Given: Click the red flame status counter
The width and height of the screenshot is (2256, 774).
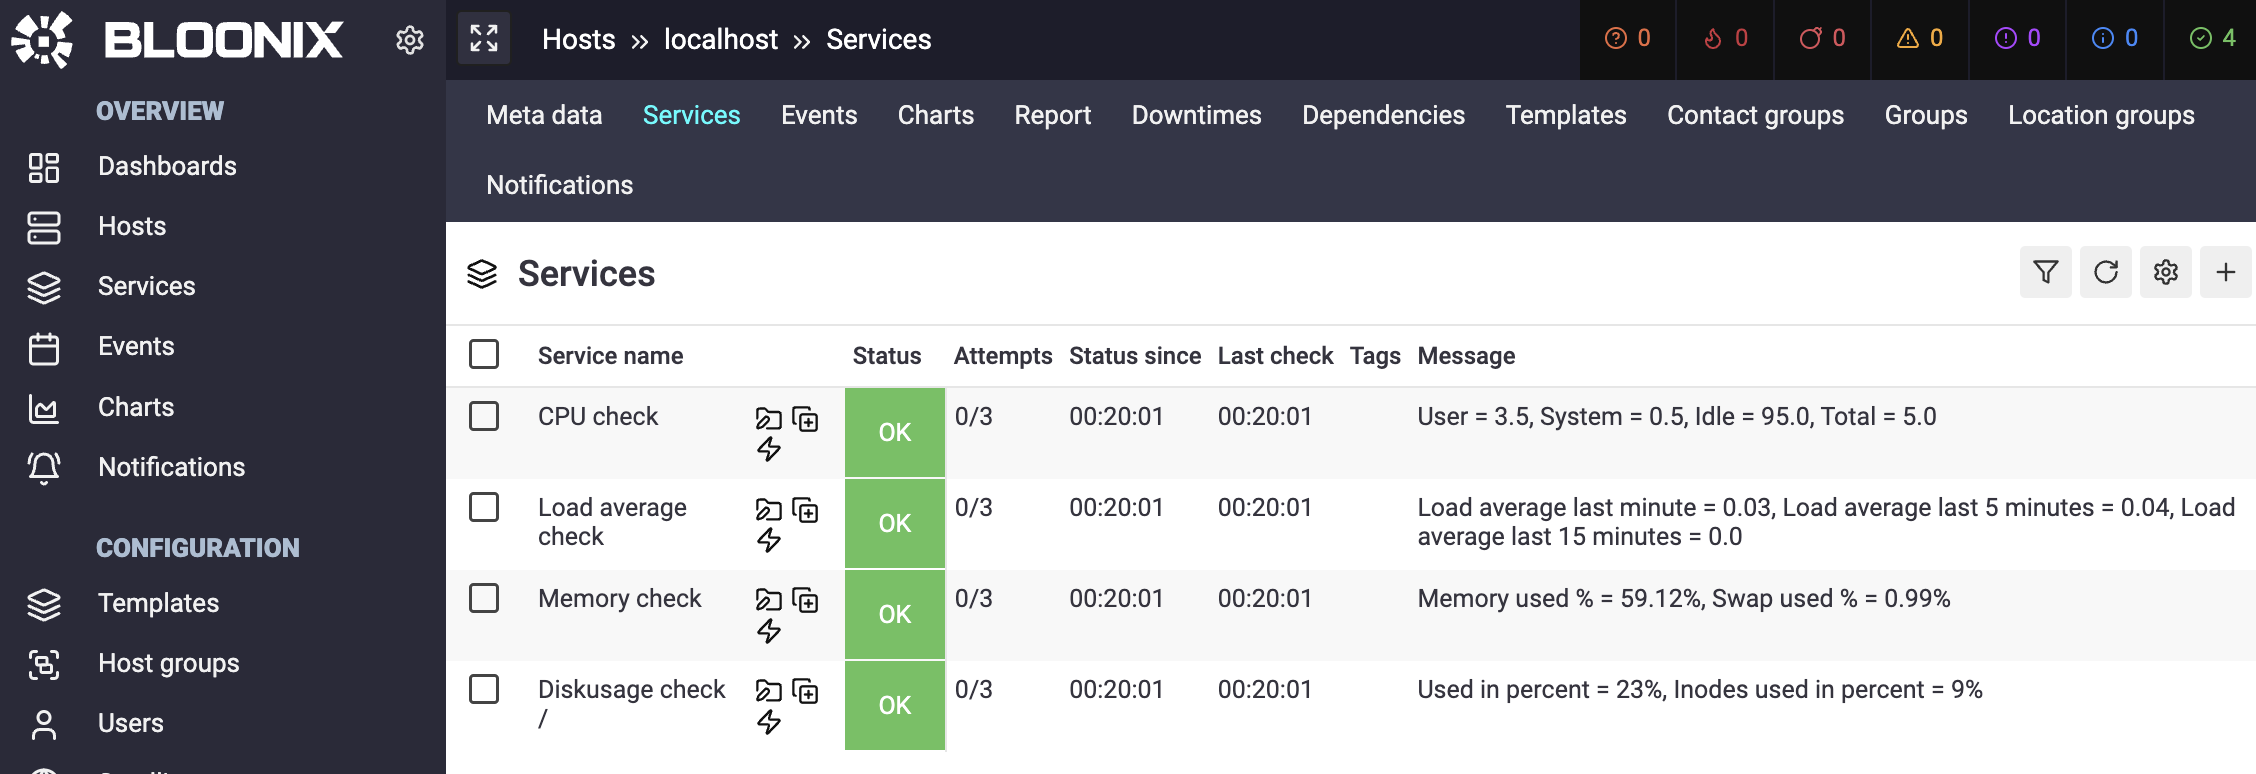Looking at the screenshot, I should [1725, 38].
